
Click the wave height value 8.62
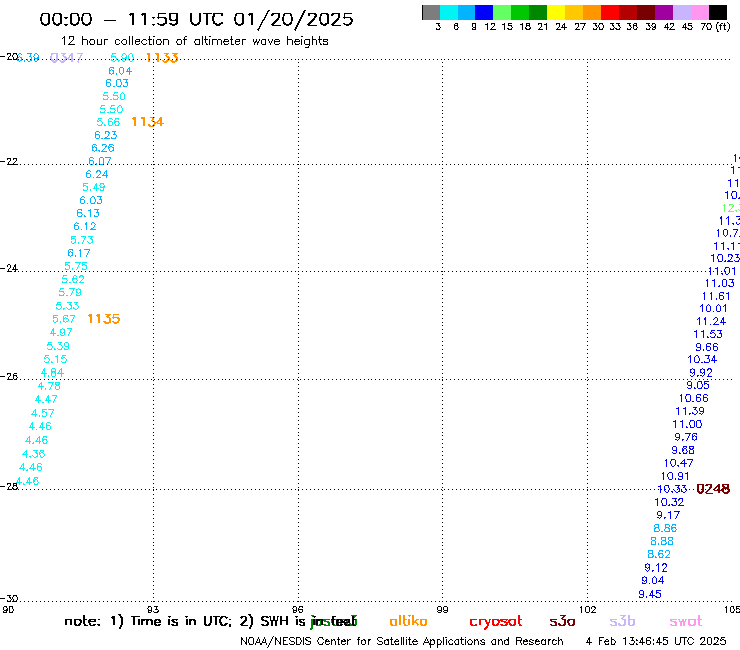pyautogui.click(x=659, y=554)
